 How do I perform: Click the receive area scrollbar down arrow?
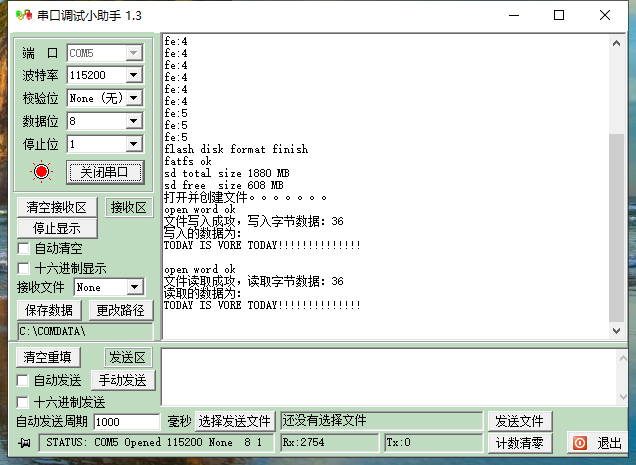[x=616, y=331]
